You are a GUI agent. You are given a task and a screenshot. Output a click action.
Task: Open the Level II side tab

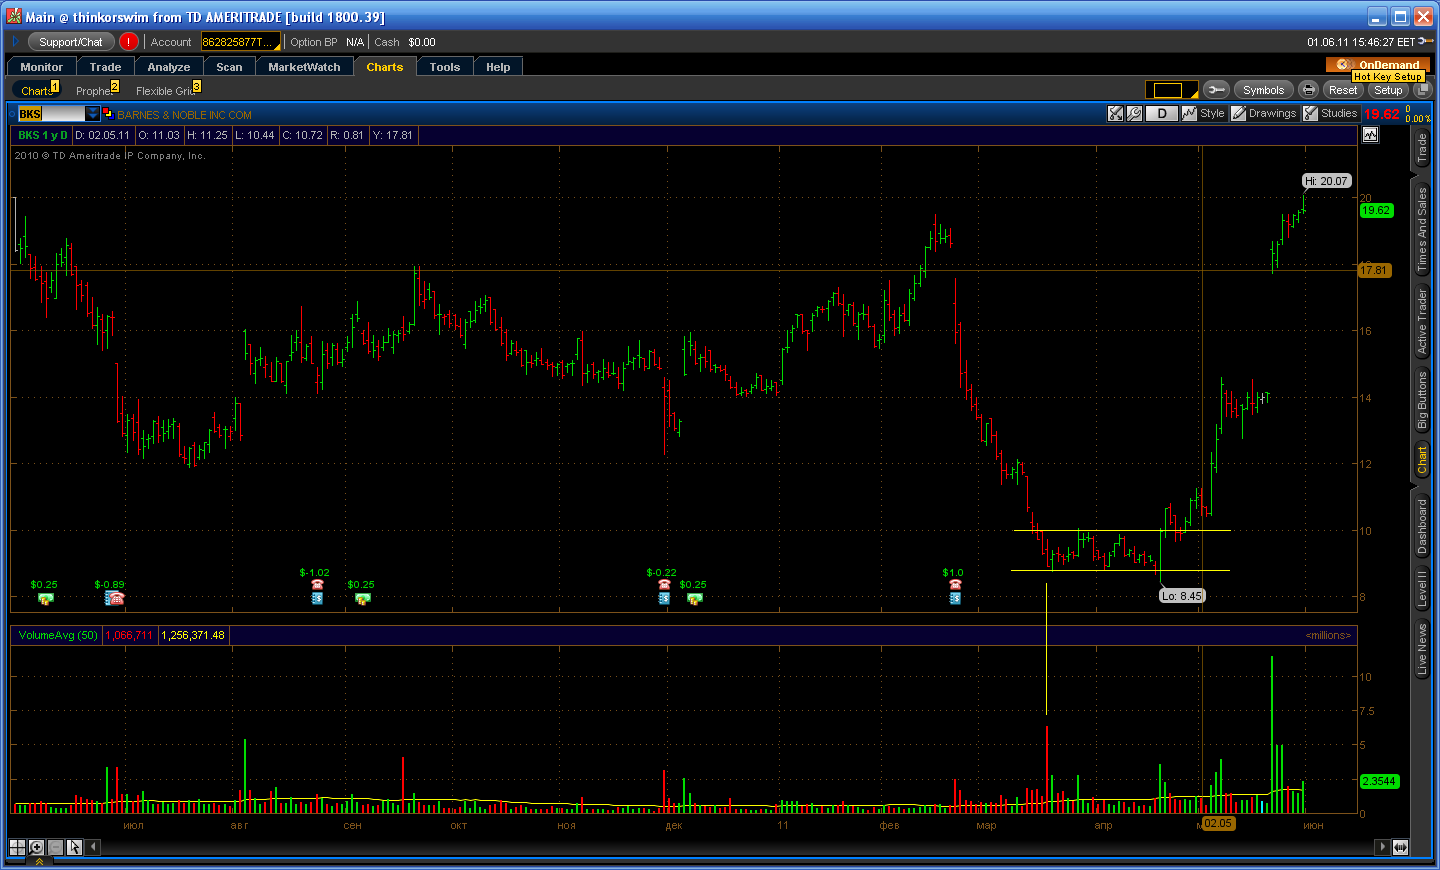coord(1421,589)
